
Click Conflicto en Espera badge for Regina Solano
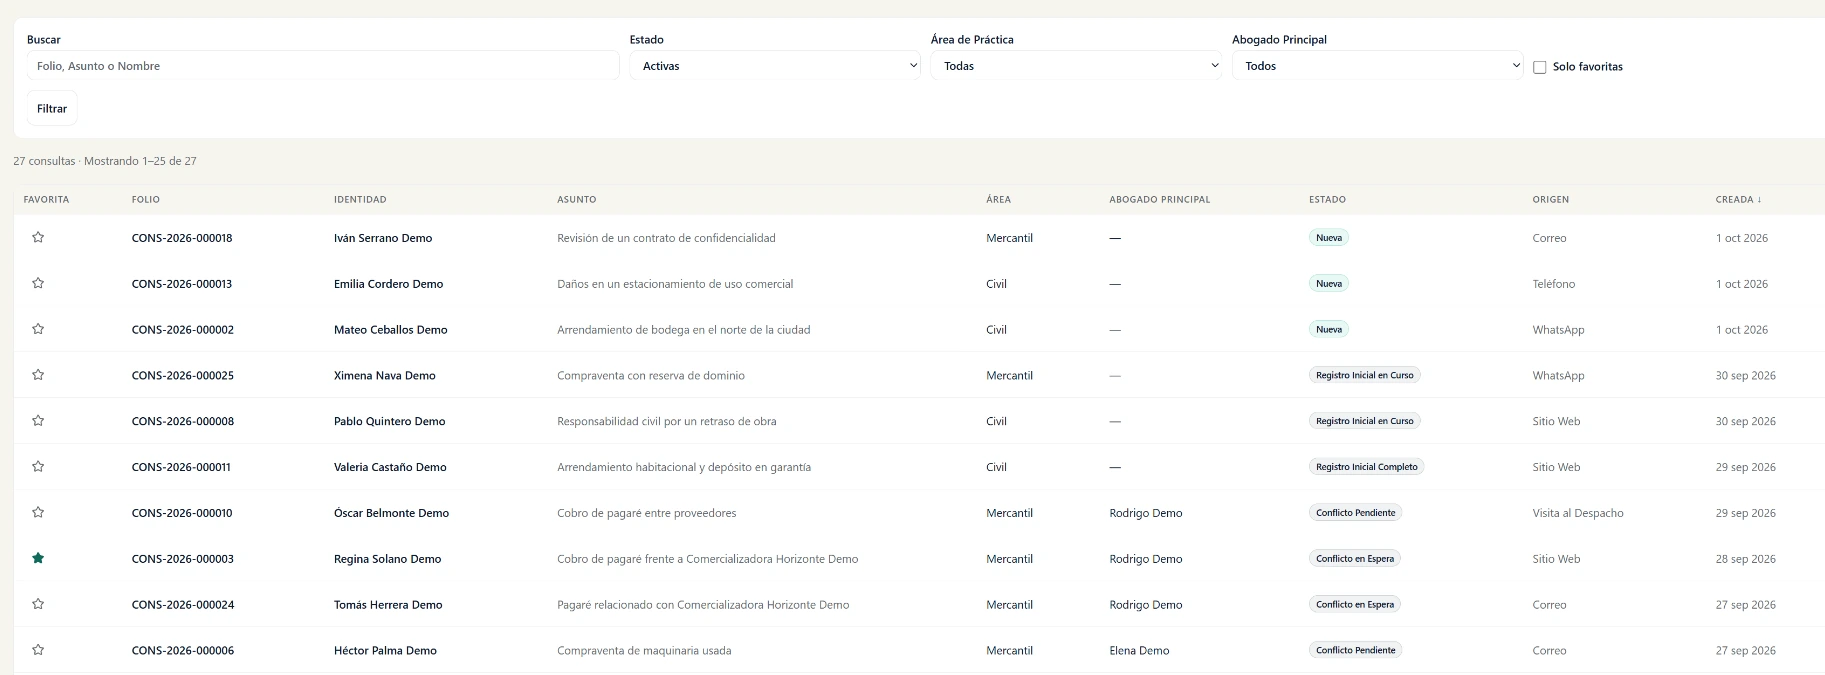[1355, 559]
